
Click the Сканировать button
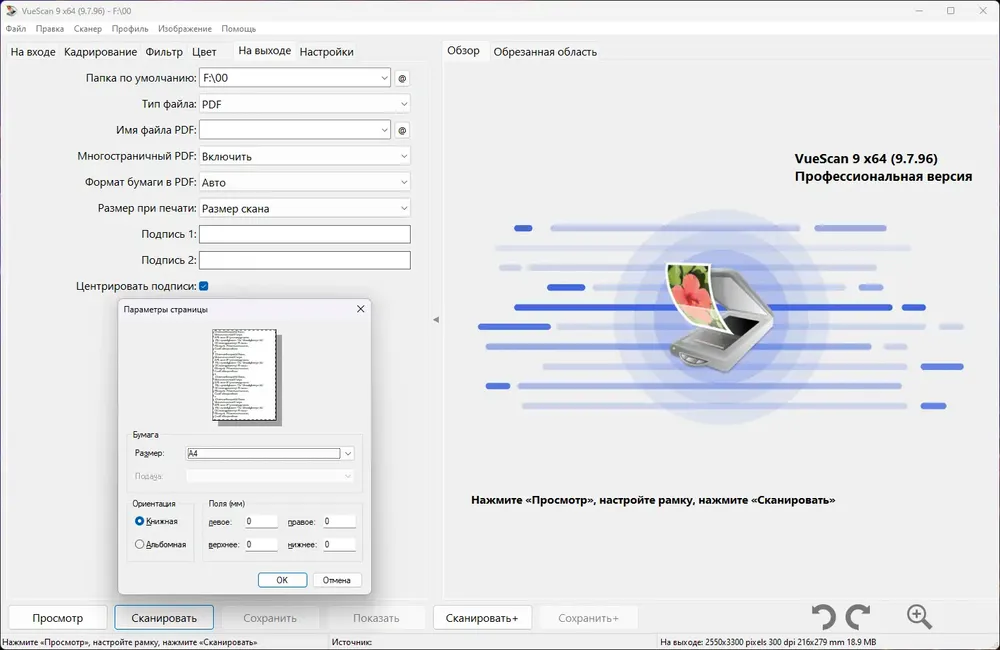tap(164, 617)
